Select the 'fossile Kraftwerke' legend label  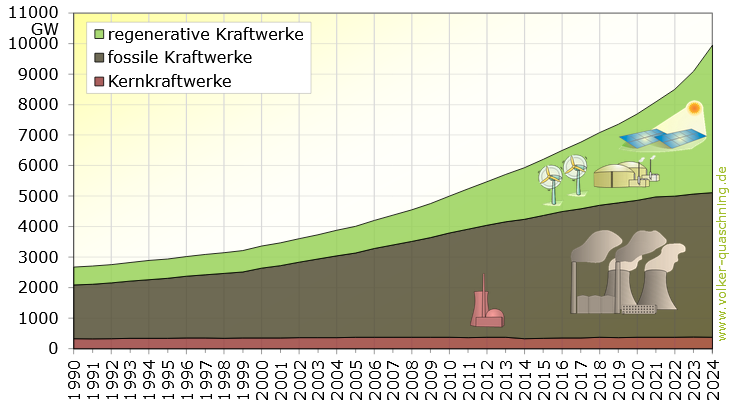pyautogui.click(x=180, y=58)
